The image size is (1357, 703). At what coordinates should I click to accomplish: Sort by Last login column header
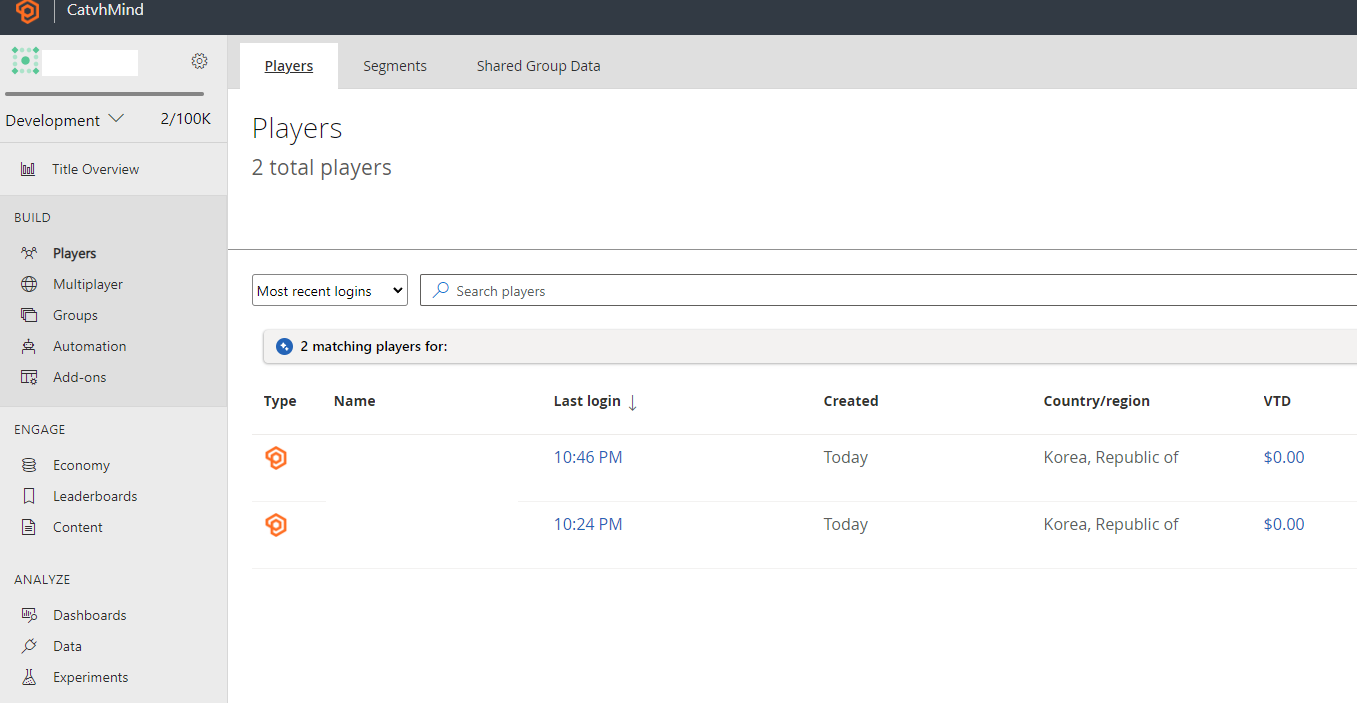(587, 401)
